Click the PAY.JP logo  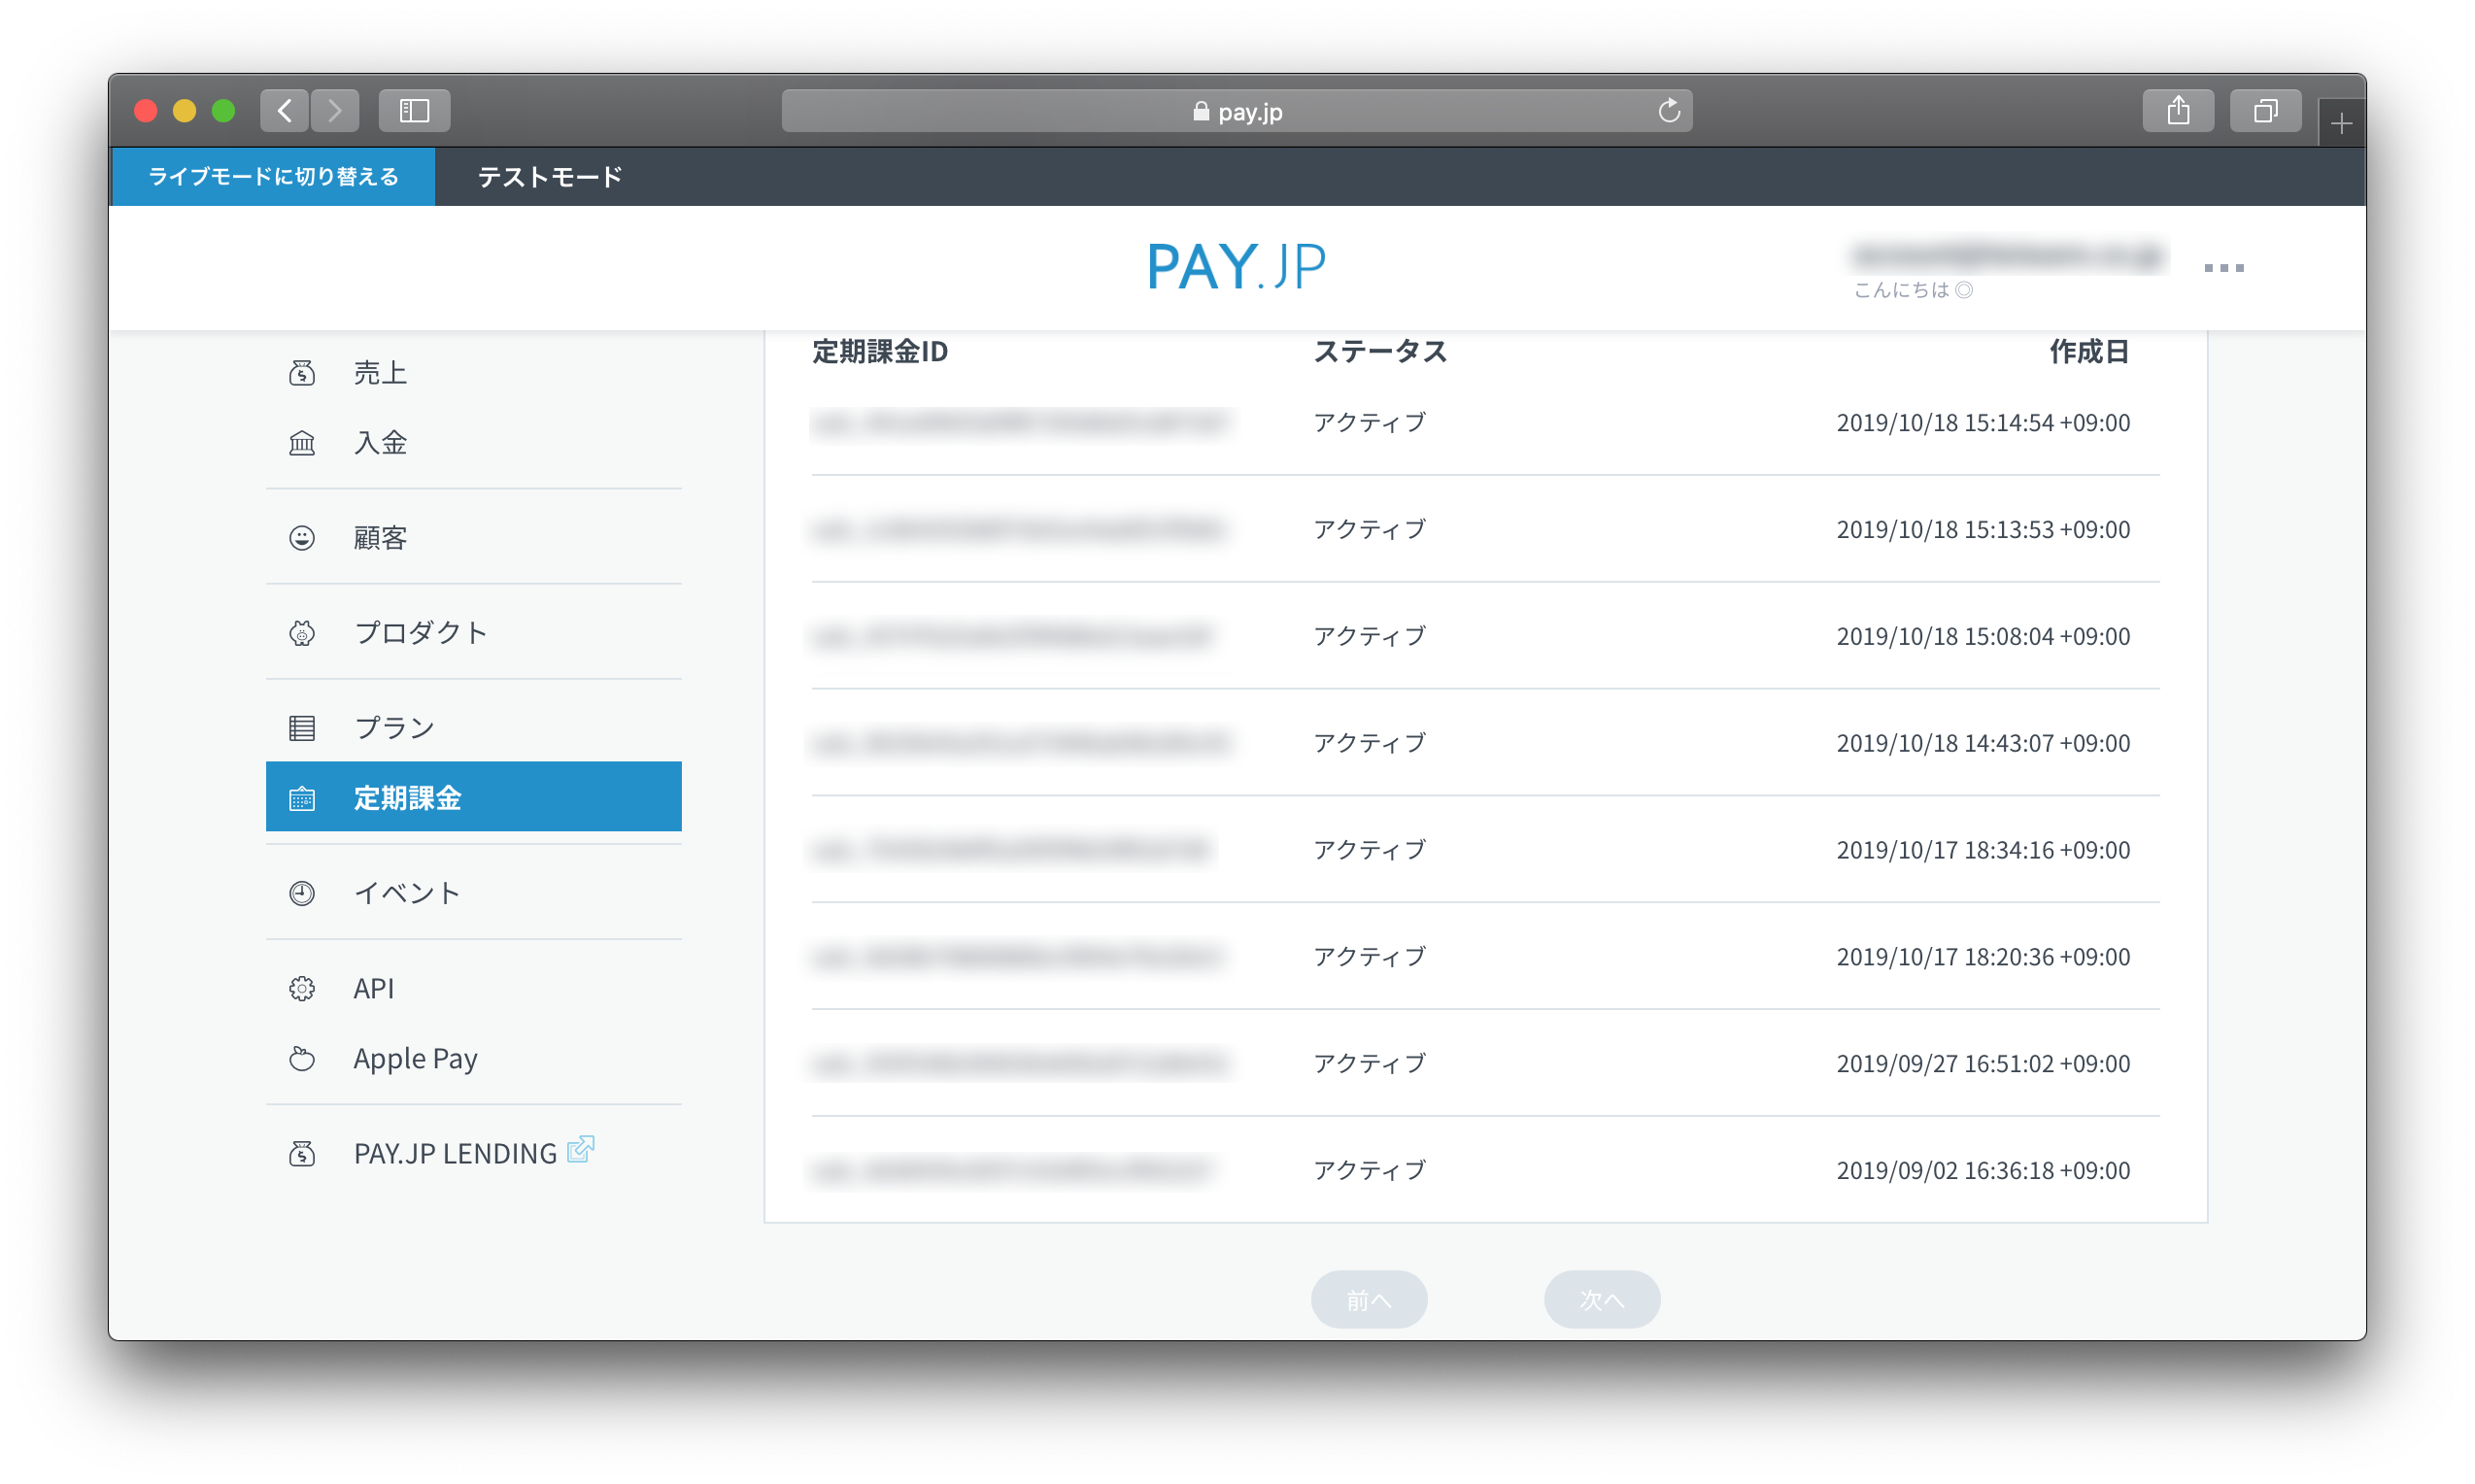pos(1237,266)
